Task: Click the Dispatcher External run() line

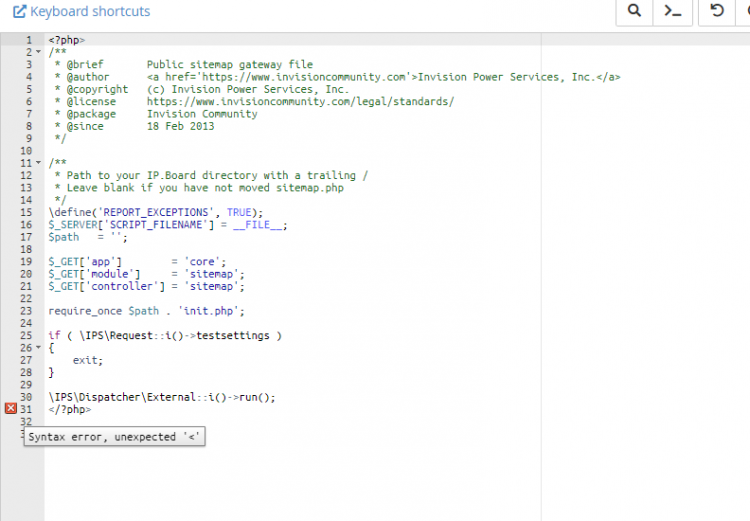Action: tap(161, 397)
